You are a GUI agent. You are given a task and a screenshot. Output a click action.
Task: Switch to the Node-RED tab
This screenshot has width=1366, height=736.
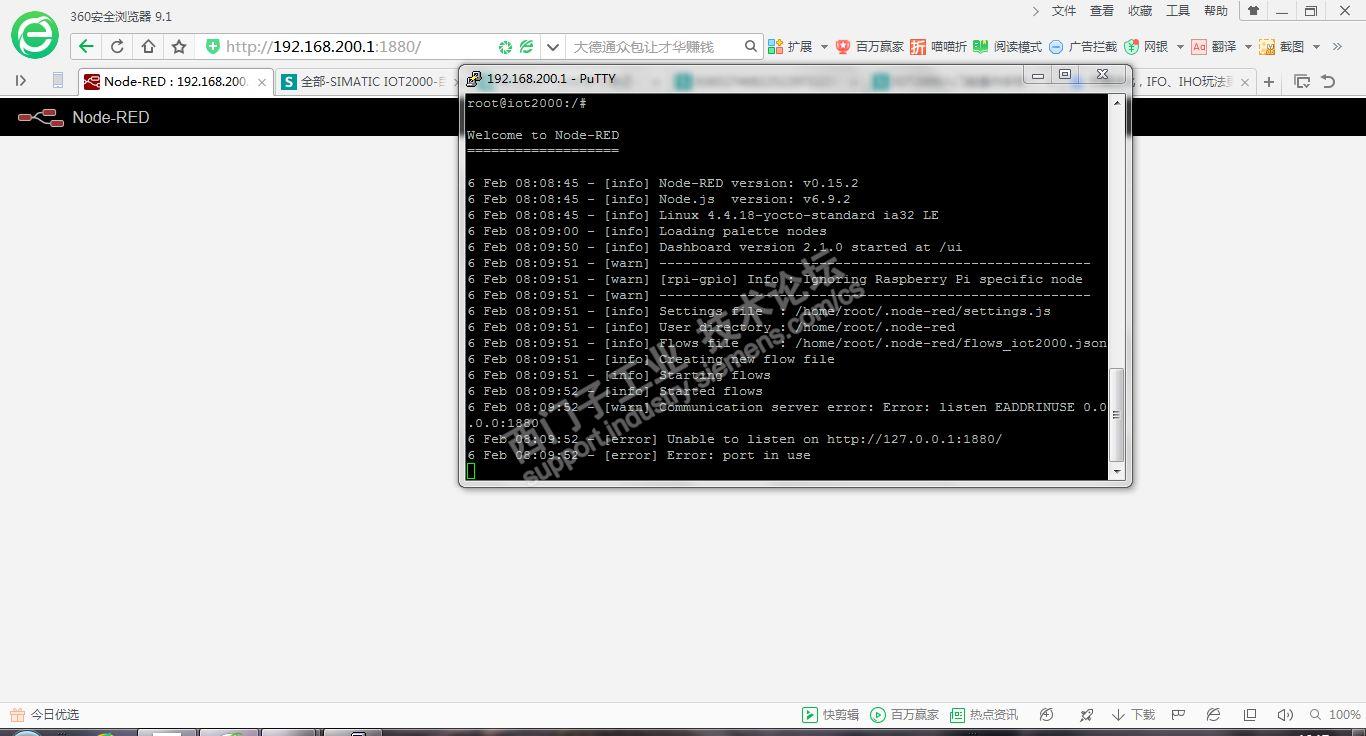click(x=175, y=82)
